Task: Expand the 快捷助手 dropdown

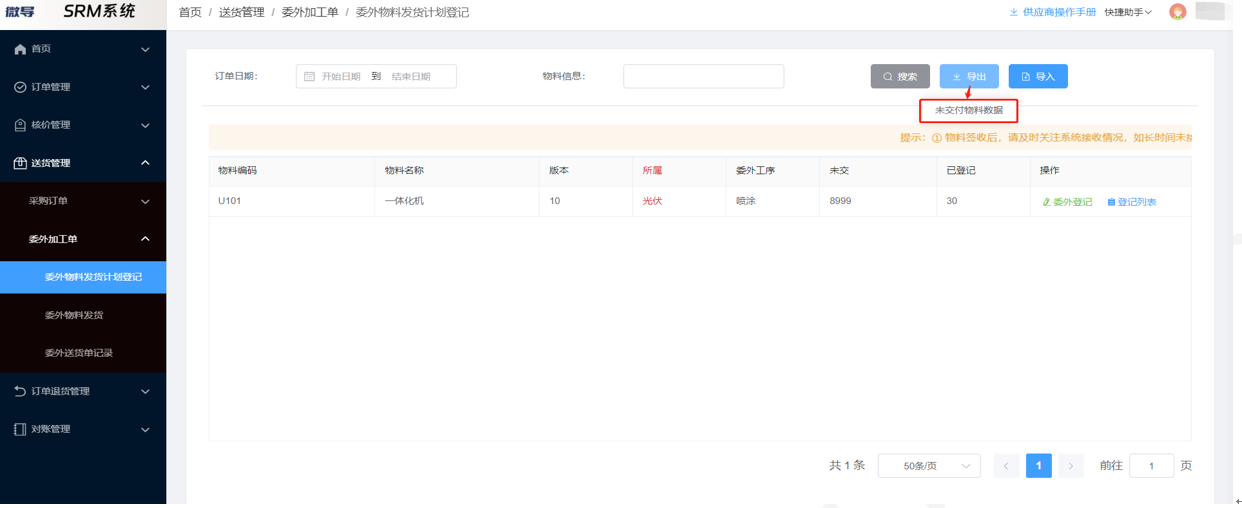Action: point(1127,12)
